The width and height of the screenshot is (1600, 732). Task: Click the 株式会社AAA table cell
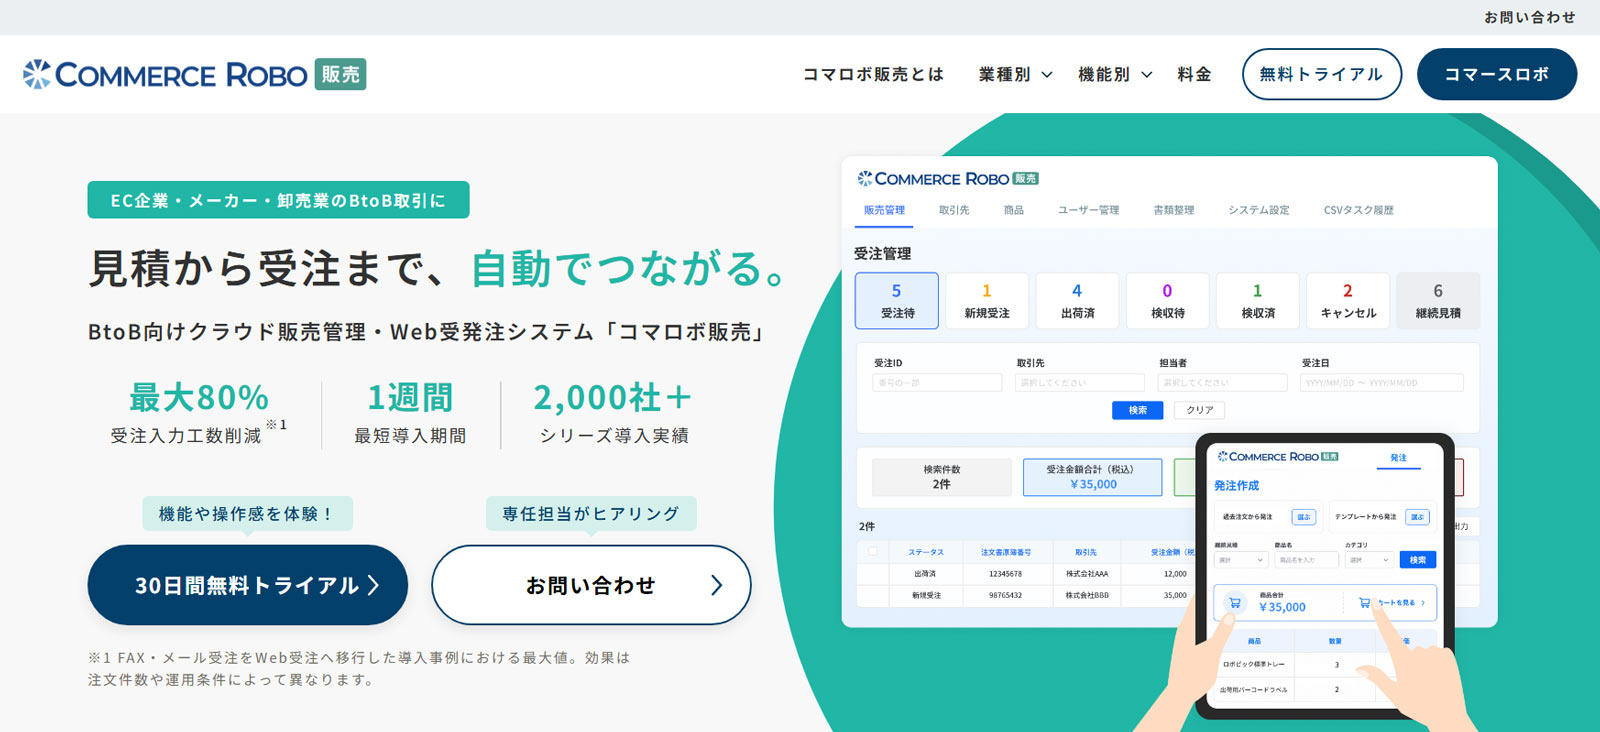click(x=1086, y=574)
